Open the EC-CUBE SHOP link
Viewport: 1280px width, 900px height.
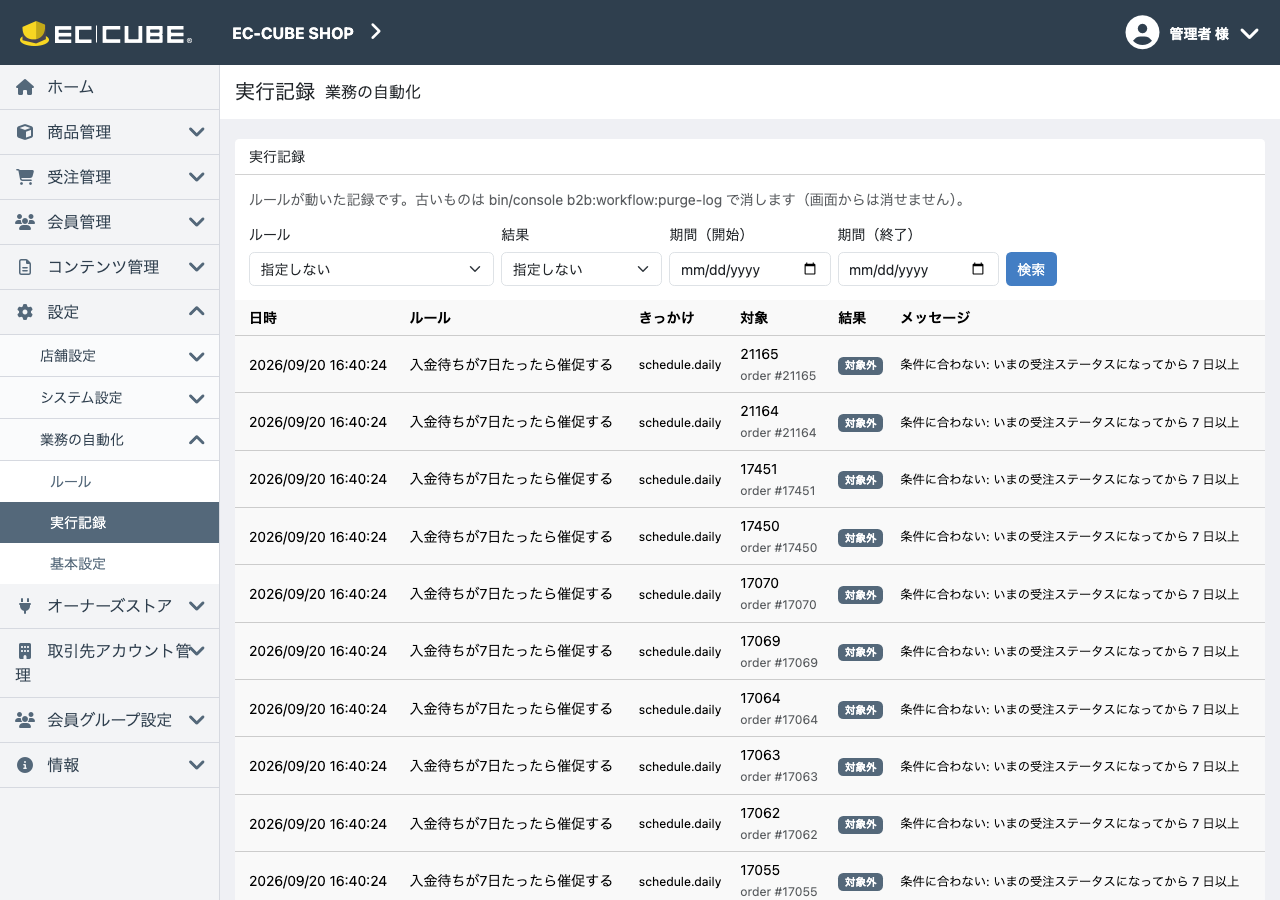(x=293, y=33)
